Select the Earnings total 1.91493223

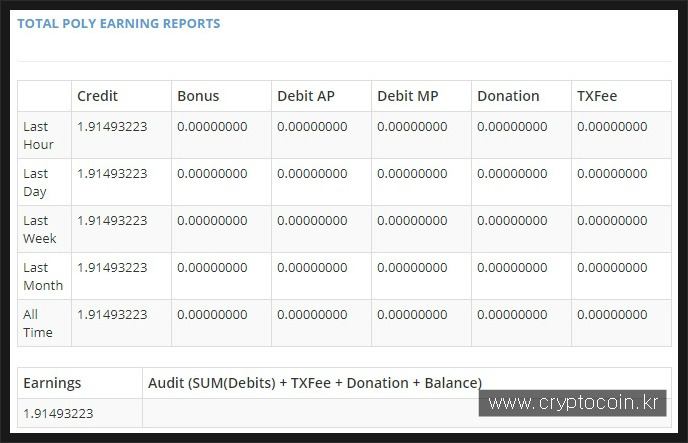click(58, 413)
